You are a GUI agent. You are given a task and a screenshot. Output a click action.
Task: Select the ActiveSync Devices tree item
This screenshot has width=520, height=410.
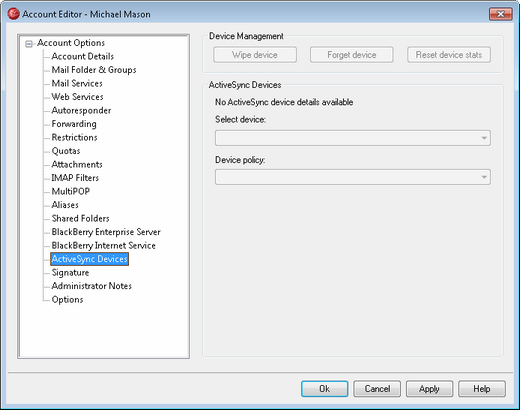click(x=90, y=259)
